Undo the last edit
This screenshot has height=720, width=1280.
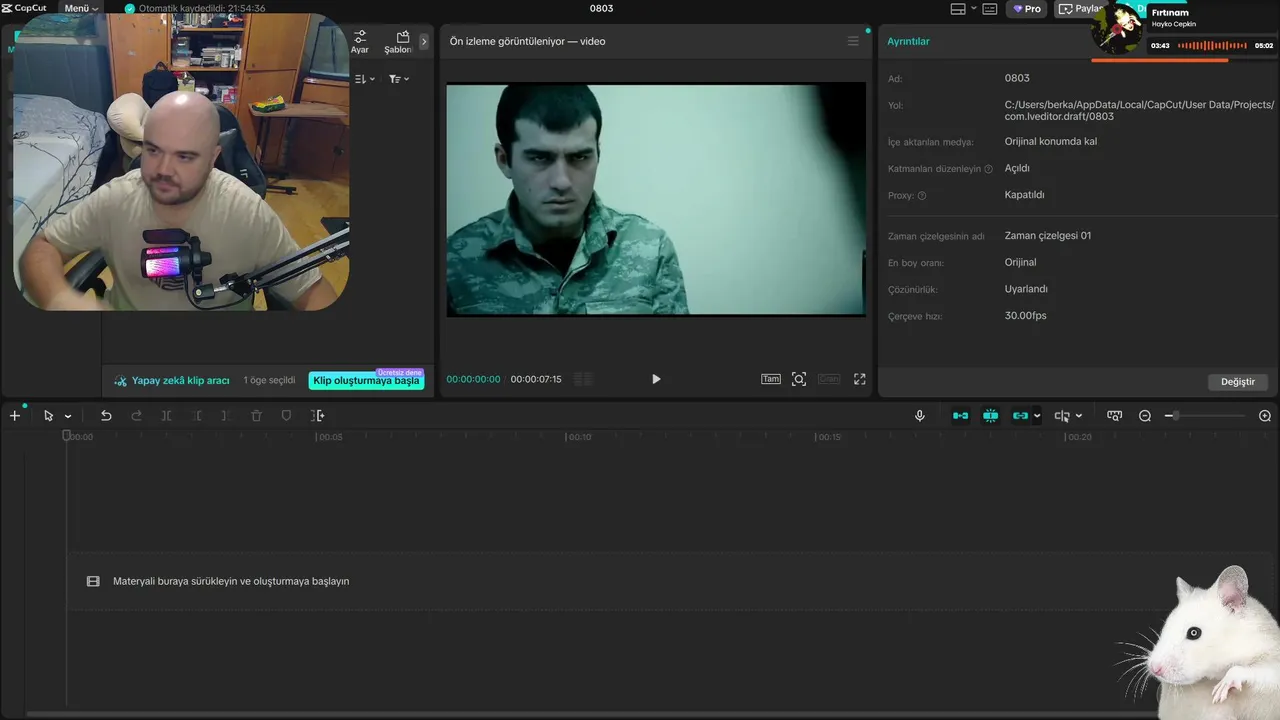106,416
